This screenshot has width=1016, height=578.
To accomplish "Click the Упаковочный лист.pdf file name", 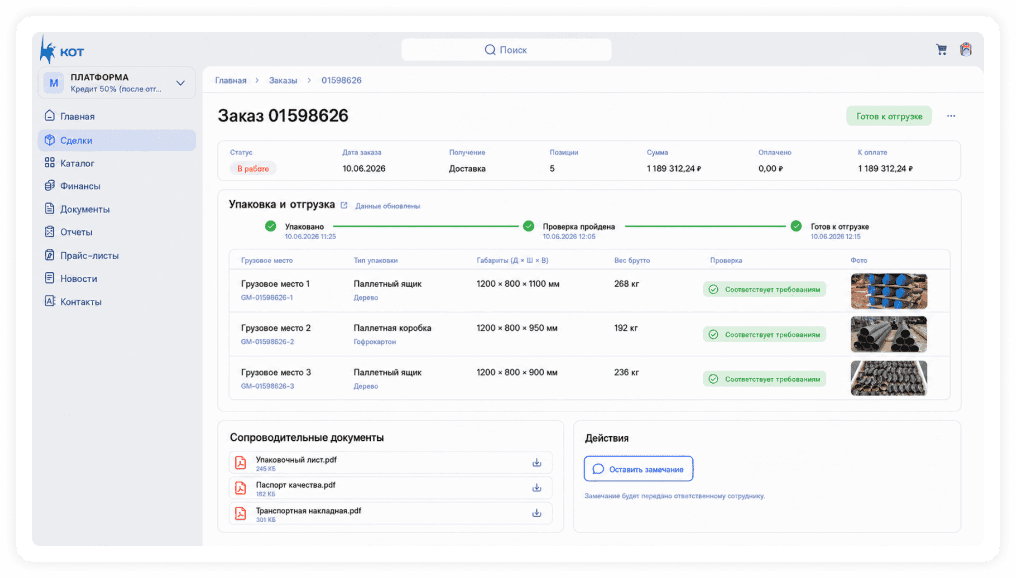I will click(296, 459).
